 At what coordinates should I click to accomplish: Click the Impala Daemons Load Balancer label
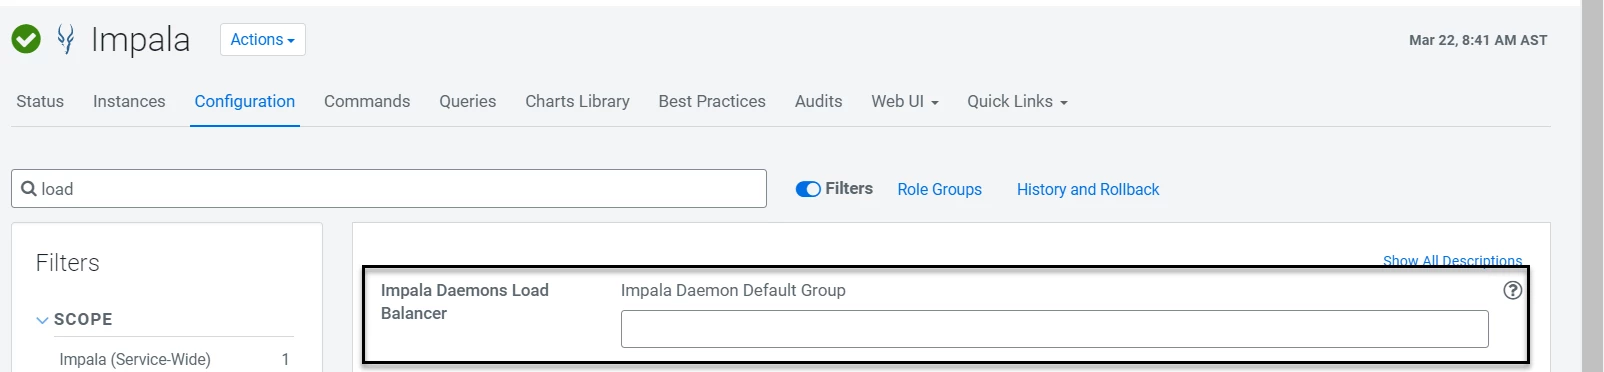[465, 301]
